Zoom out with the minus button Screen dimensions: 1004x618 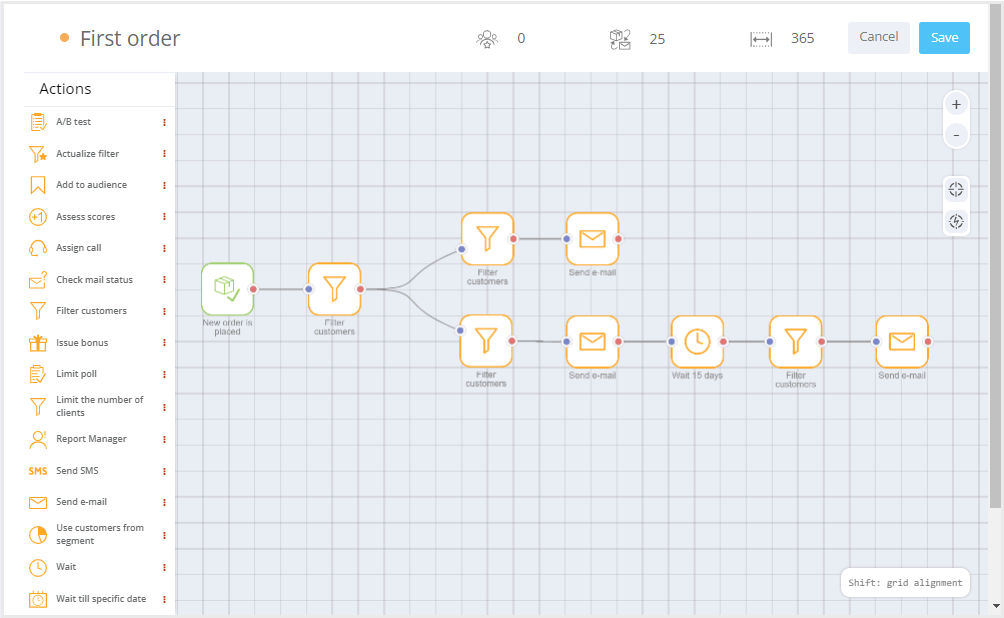[956, 135]
